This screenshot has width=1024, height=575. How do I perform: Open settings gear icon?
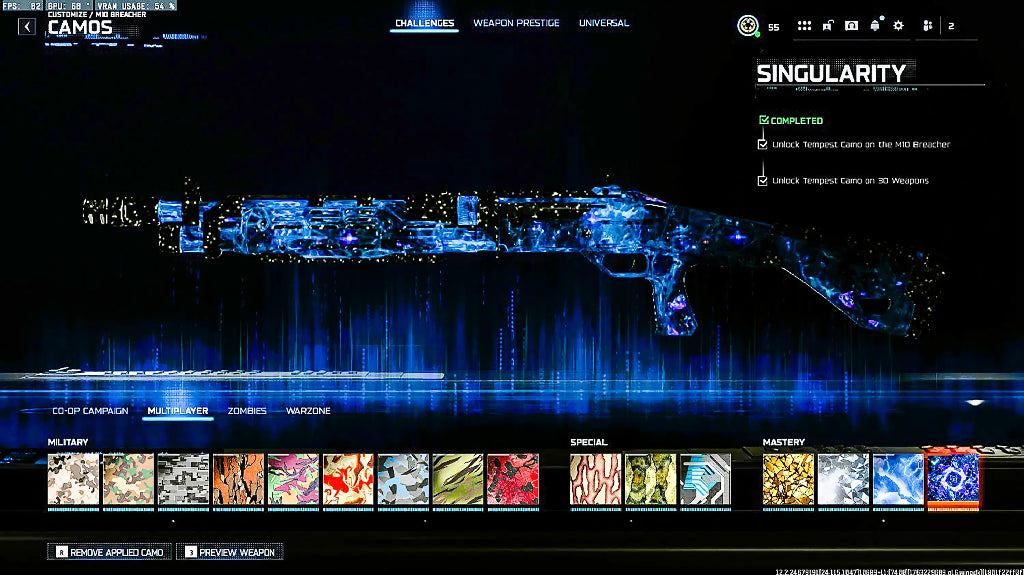pos(898,26)
